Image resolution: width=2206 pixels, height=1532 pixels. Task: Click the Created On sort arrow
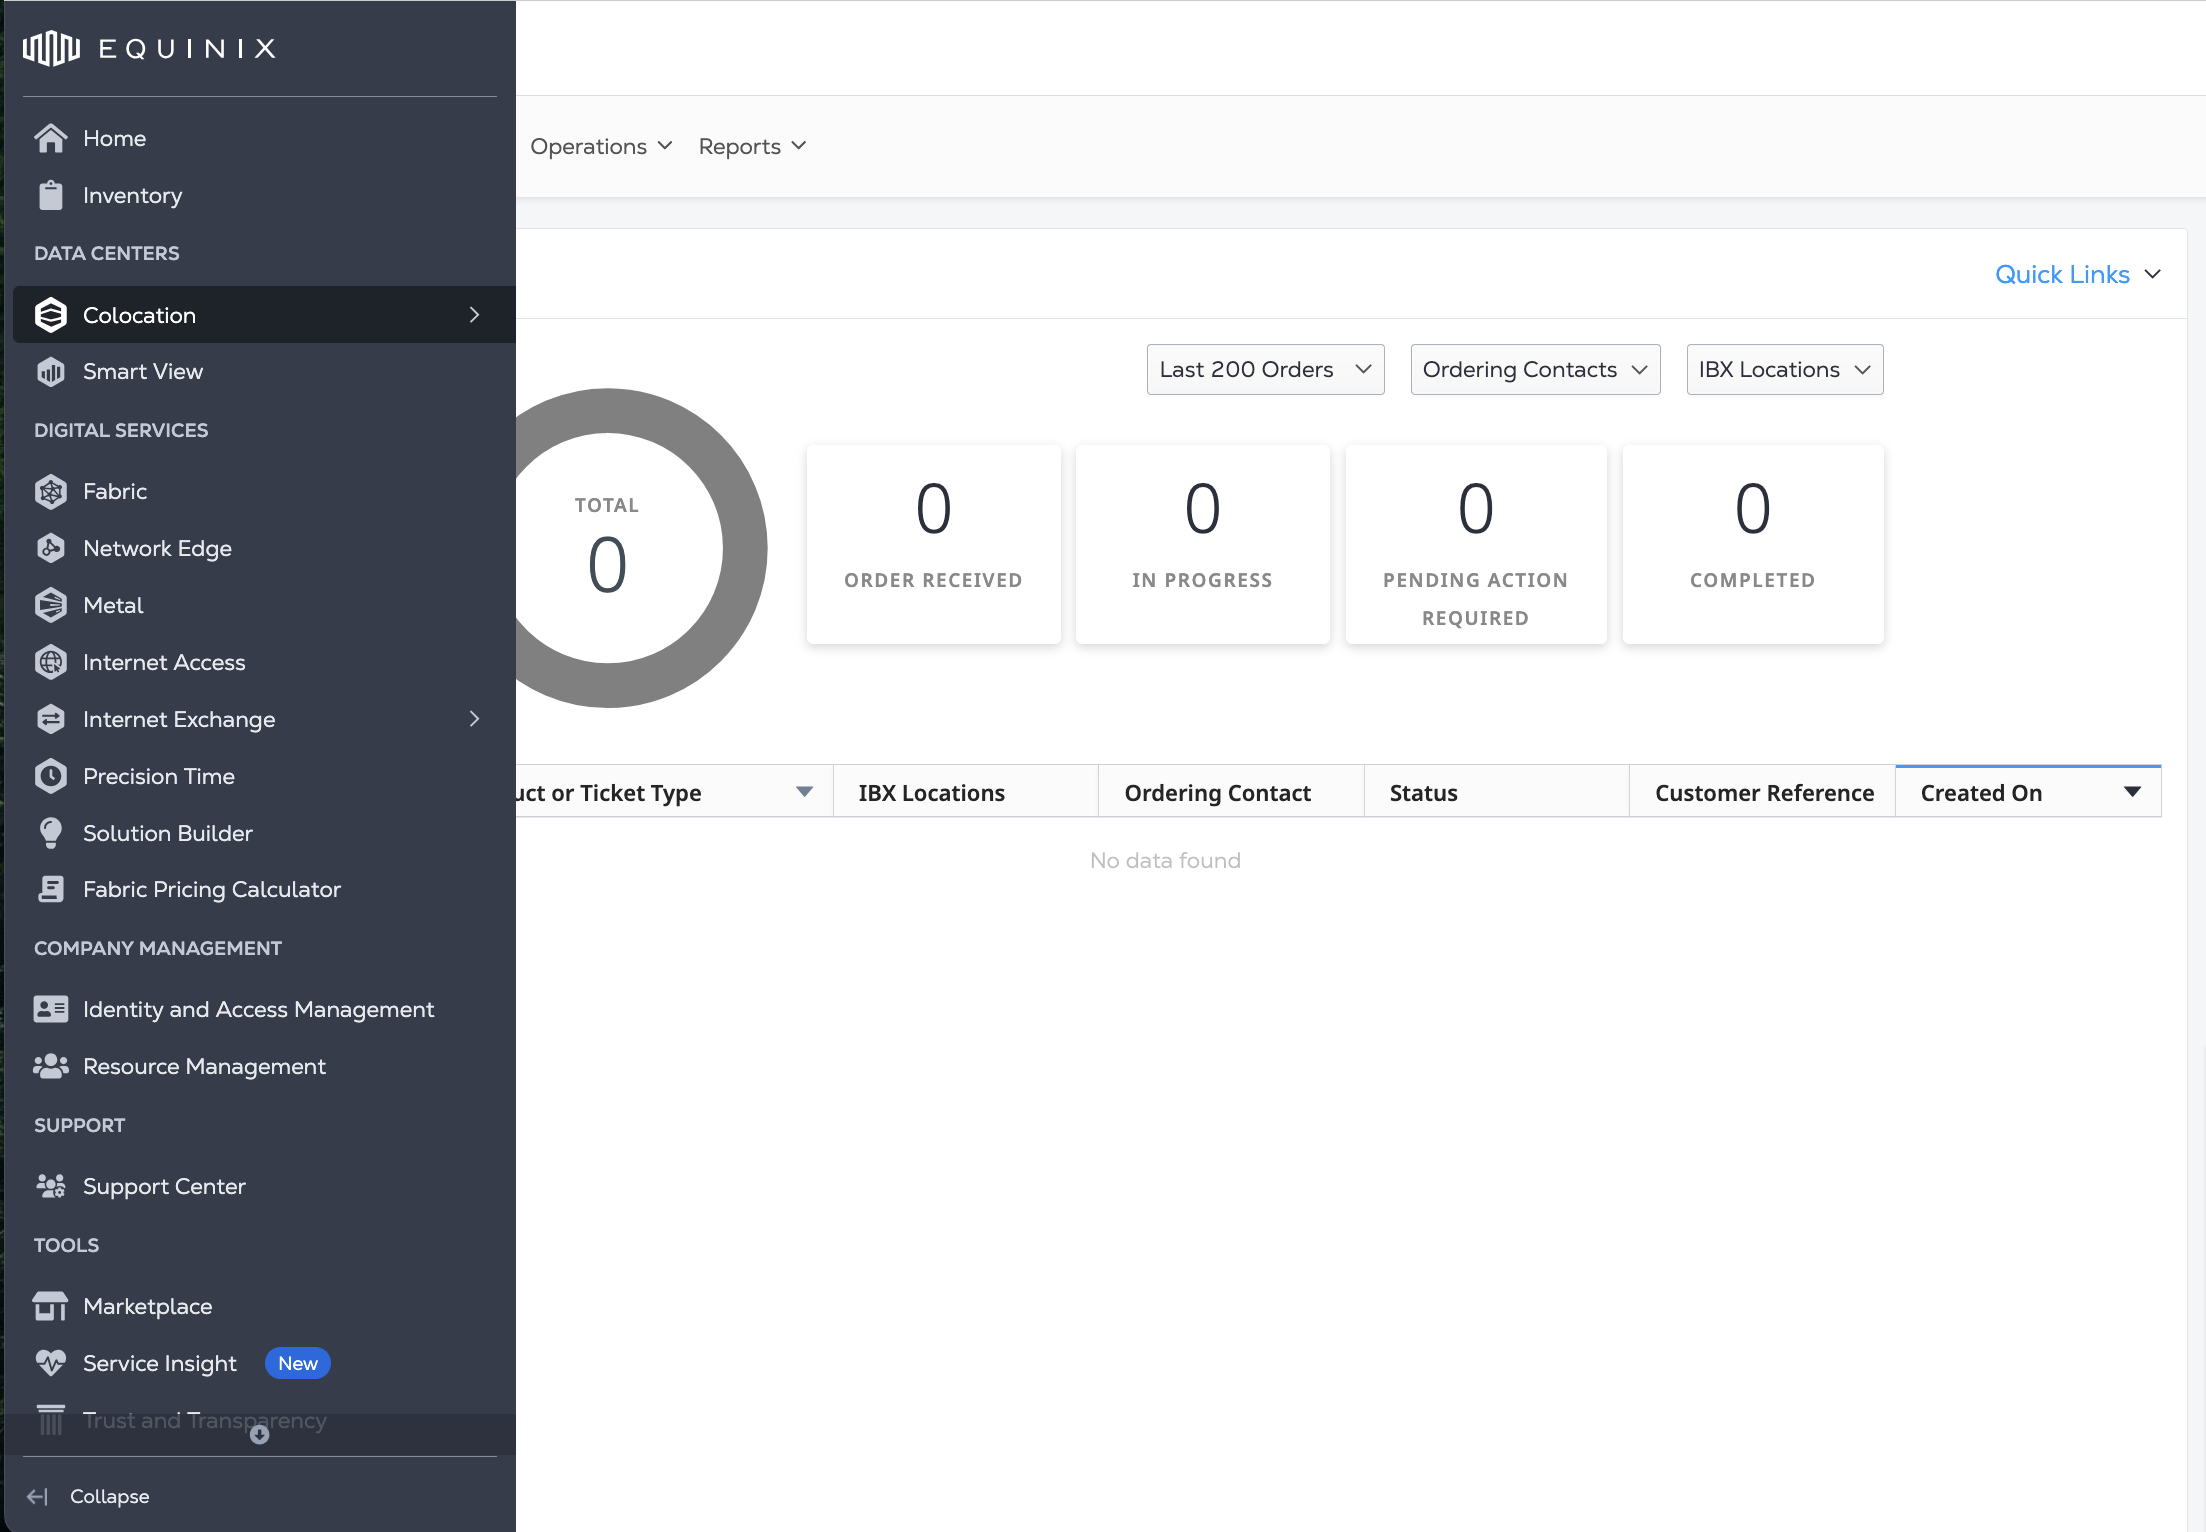point(2132,792)
